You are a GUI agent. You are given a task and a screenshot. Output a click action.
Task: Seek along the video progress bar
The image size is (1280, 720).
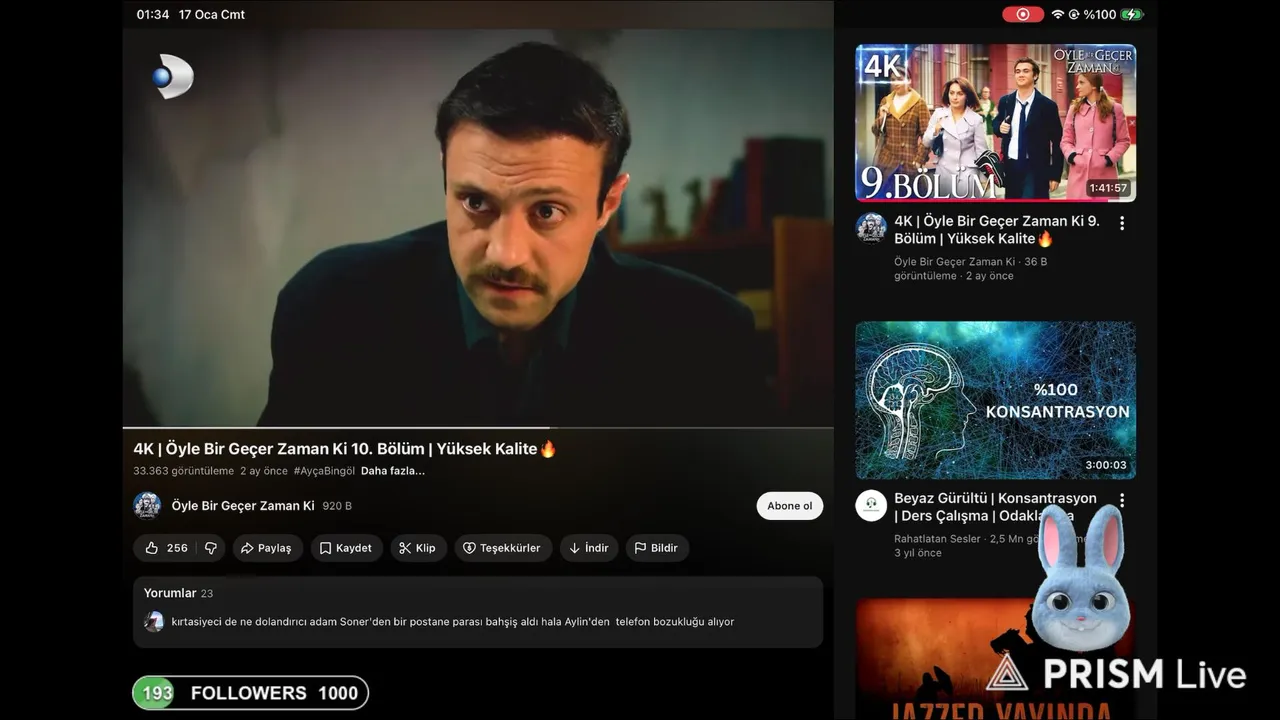pos(478,428)
